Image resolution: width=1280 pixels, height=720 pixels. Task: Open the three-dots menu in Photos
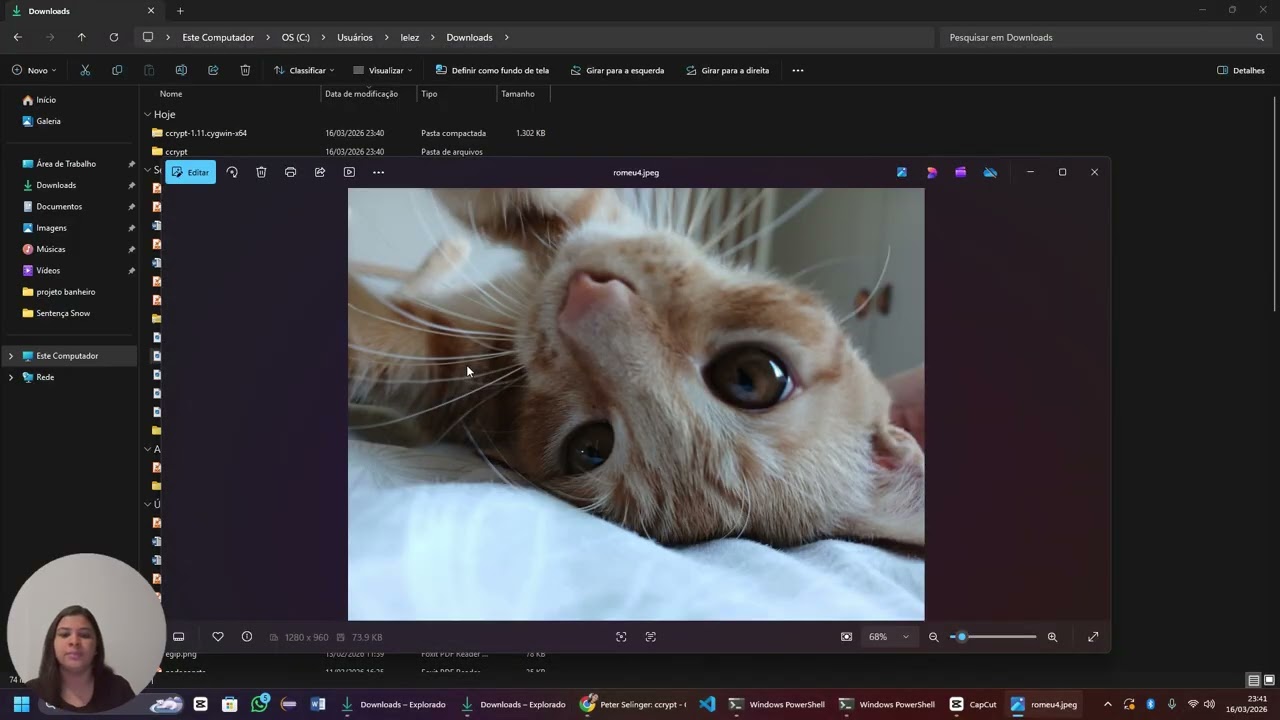click(x=378, y=172)
